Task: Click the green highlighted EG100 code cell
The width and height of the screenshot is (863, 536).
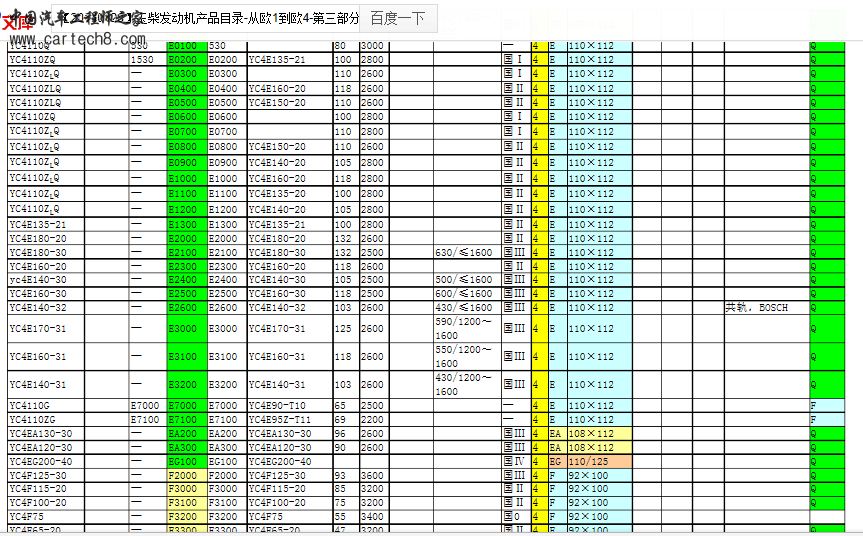Action: (x=187, y=462)
